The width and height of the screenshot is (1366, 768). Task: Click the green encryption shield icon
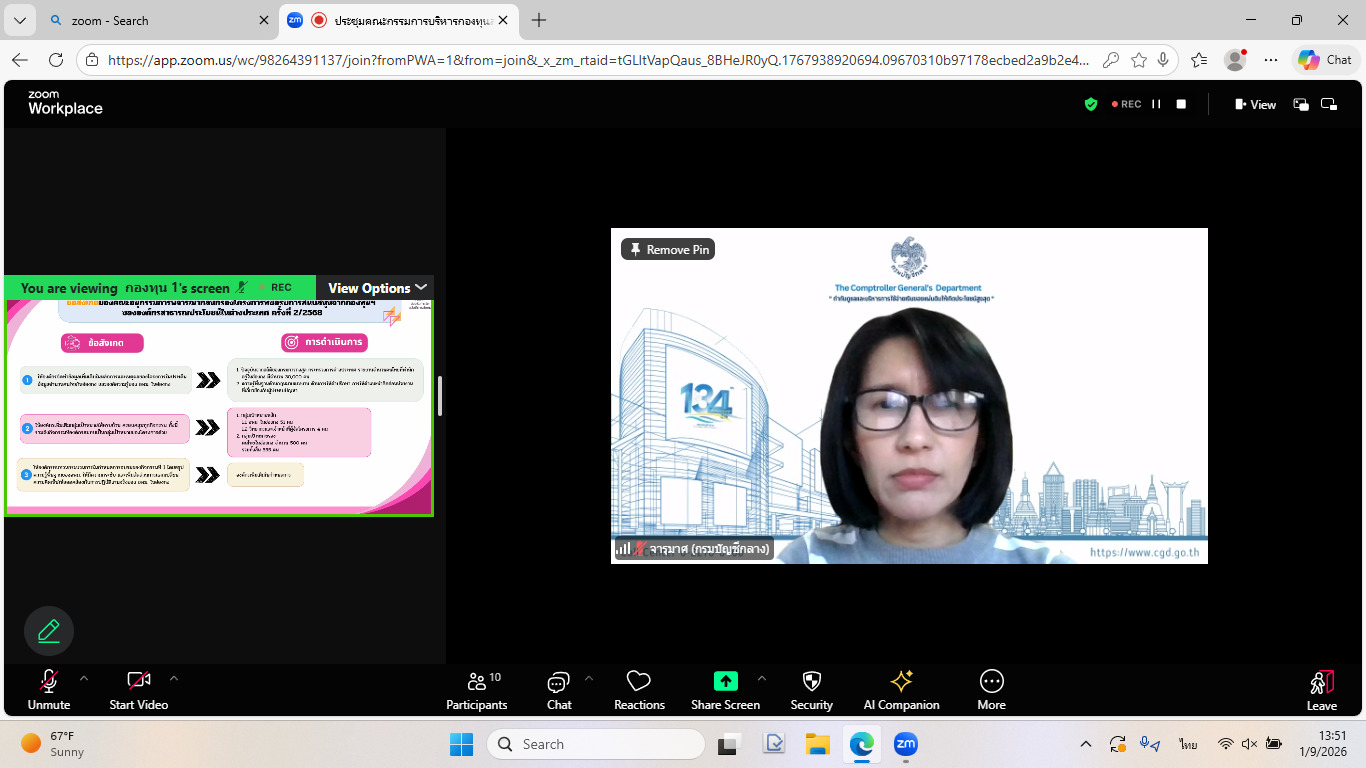[x=1091, y=104]
